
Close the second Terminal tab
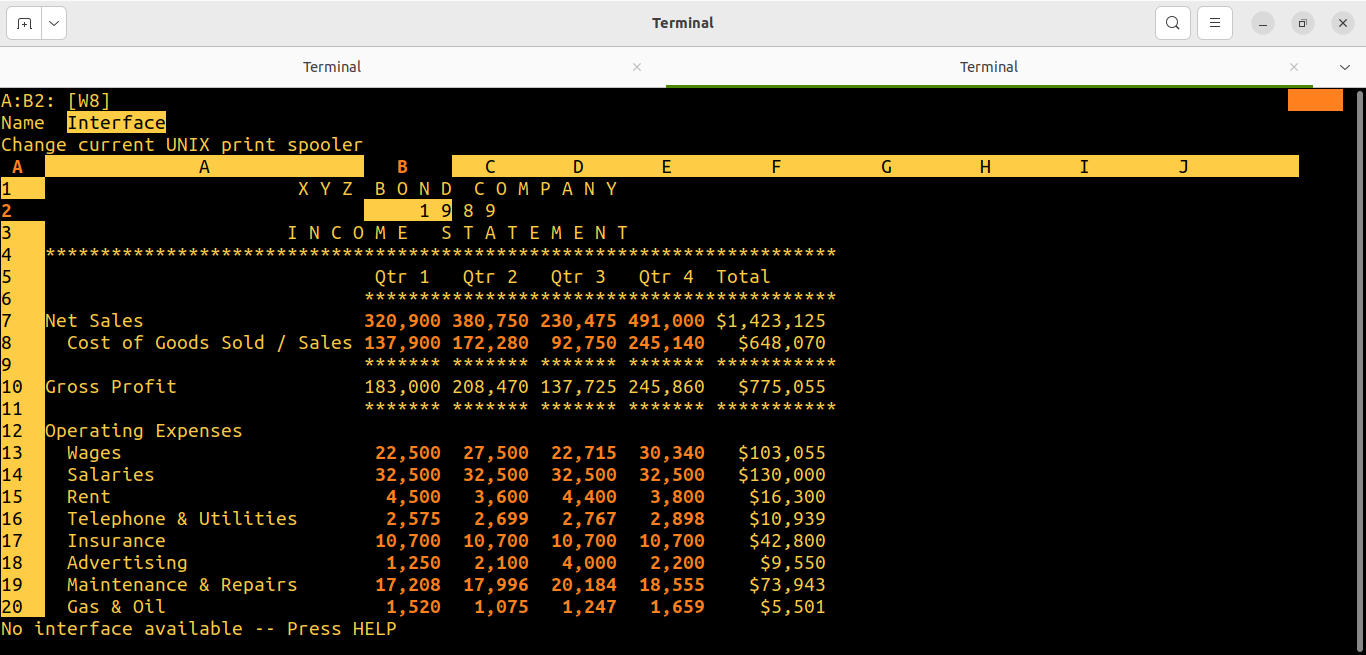click(1294, 67)
